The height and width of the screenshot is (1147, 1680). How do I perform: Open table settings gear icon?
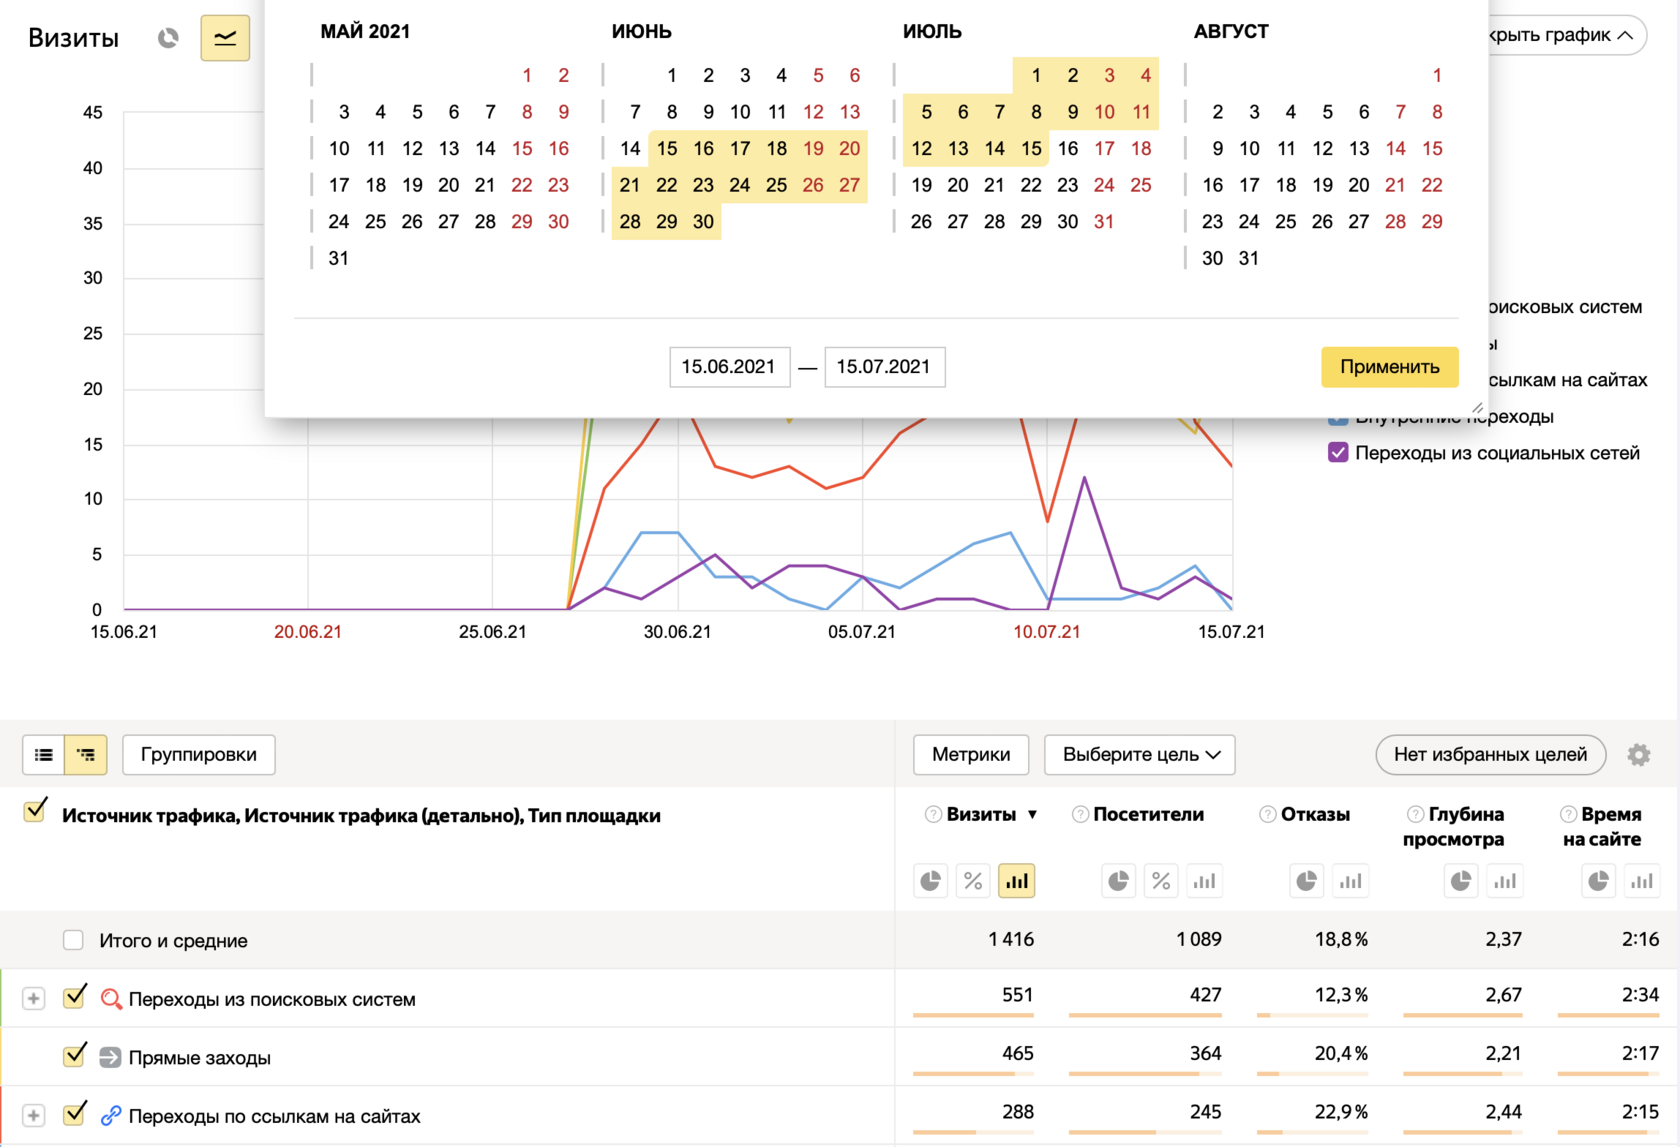tap(1638, 755)
